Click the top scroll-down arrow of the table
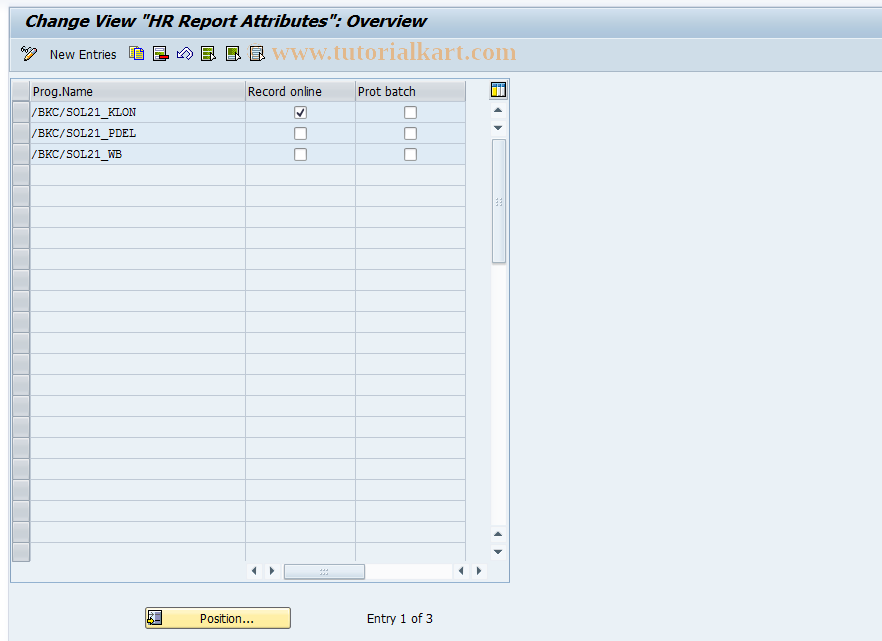This screenshot has width=882, height=641. tap(498, 128)
